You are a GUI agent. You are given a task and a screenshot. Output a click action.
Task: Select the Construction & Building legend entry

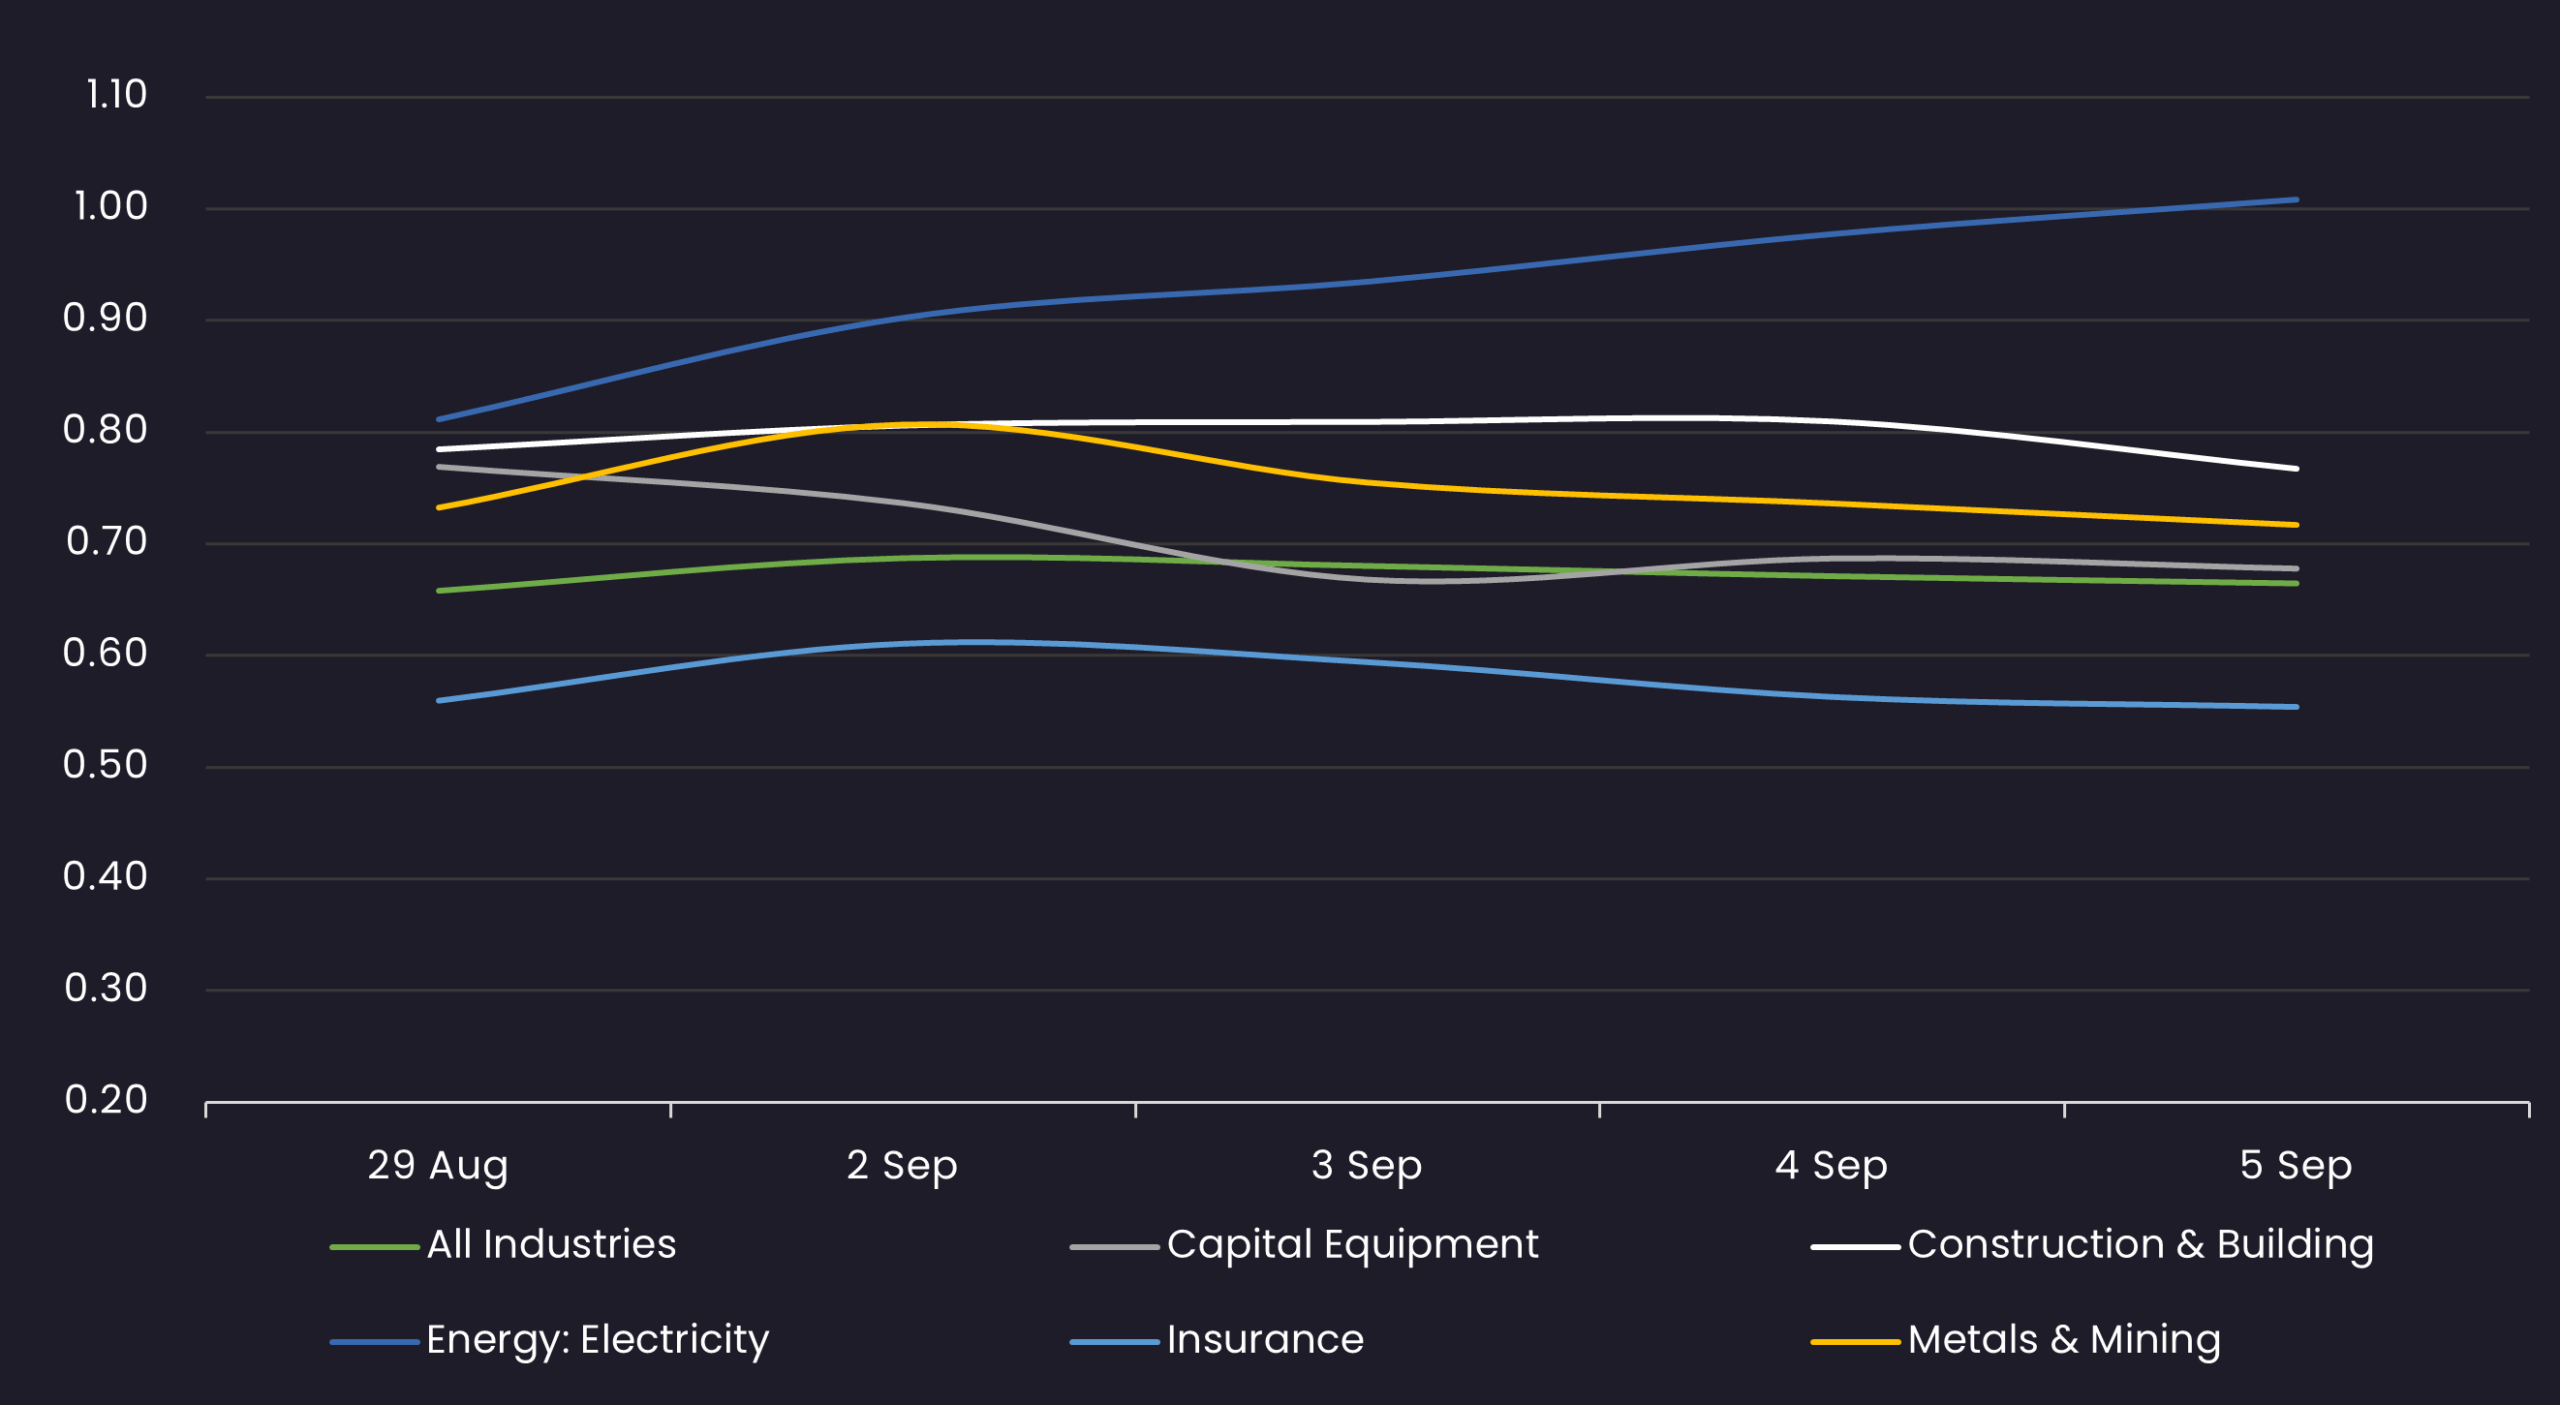(x=2140, y=1245)
